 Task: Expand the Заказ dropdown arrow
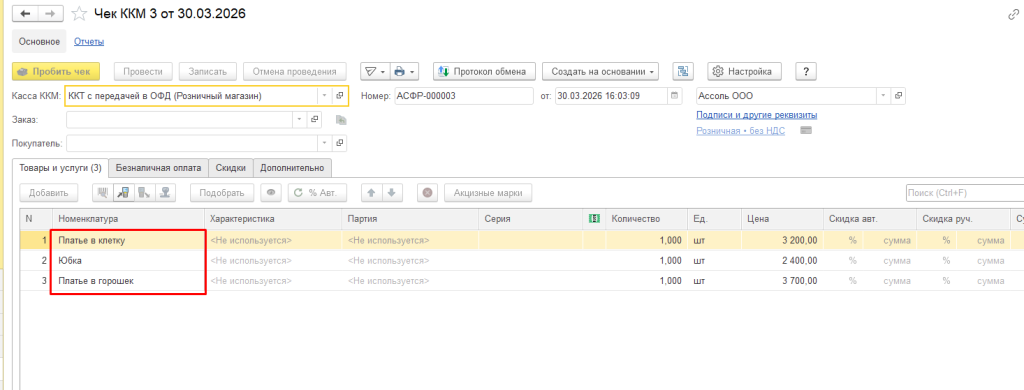tap(300, 120)
